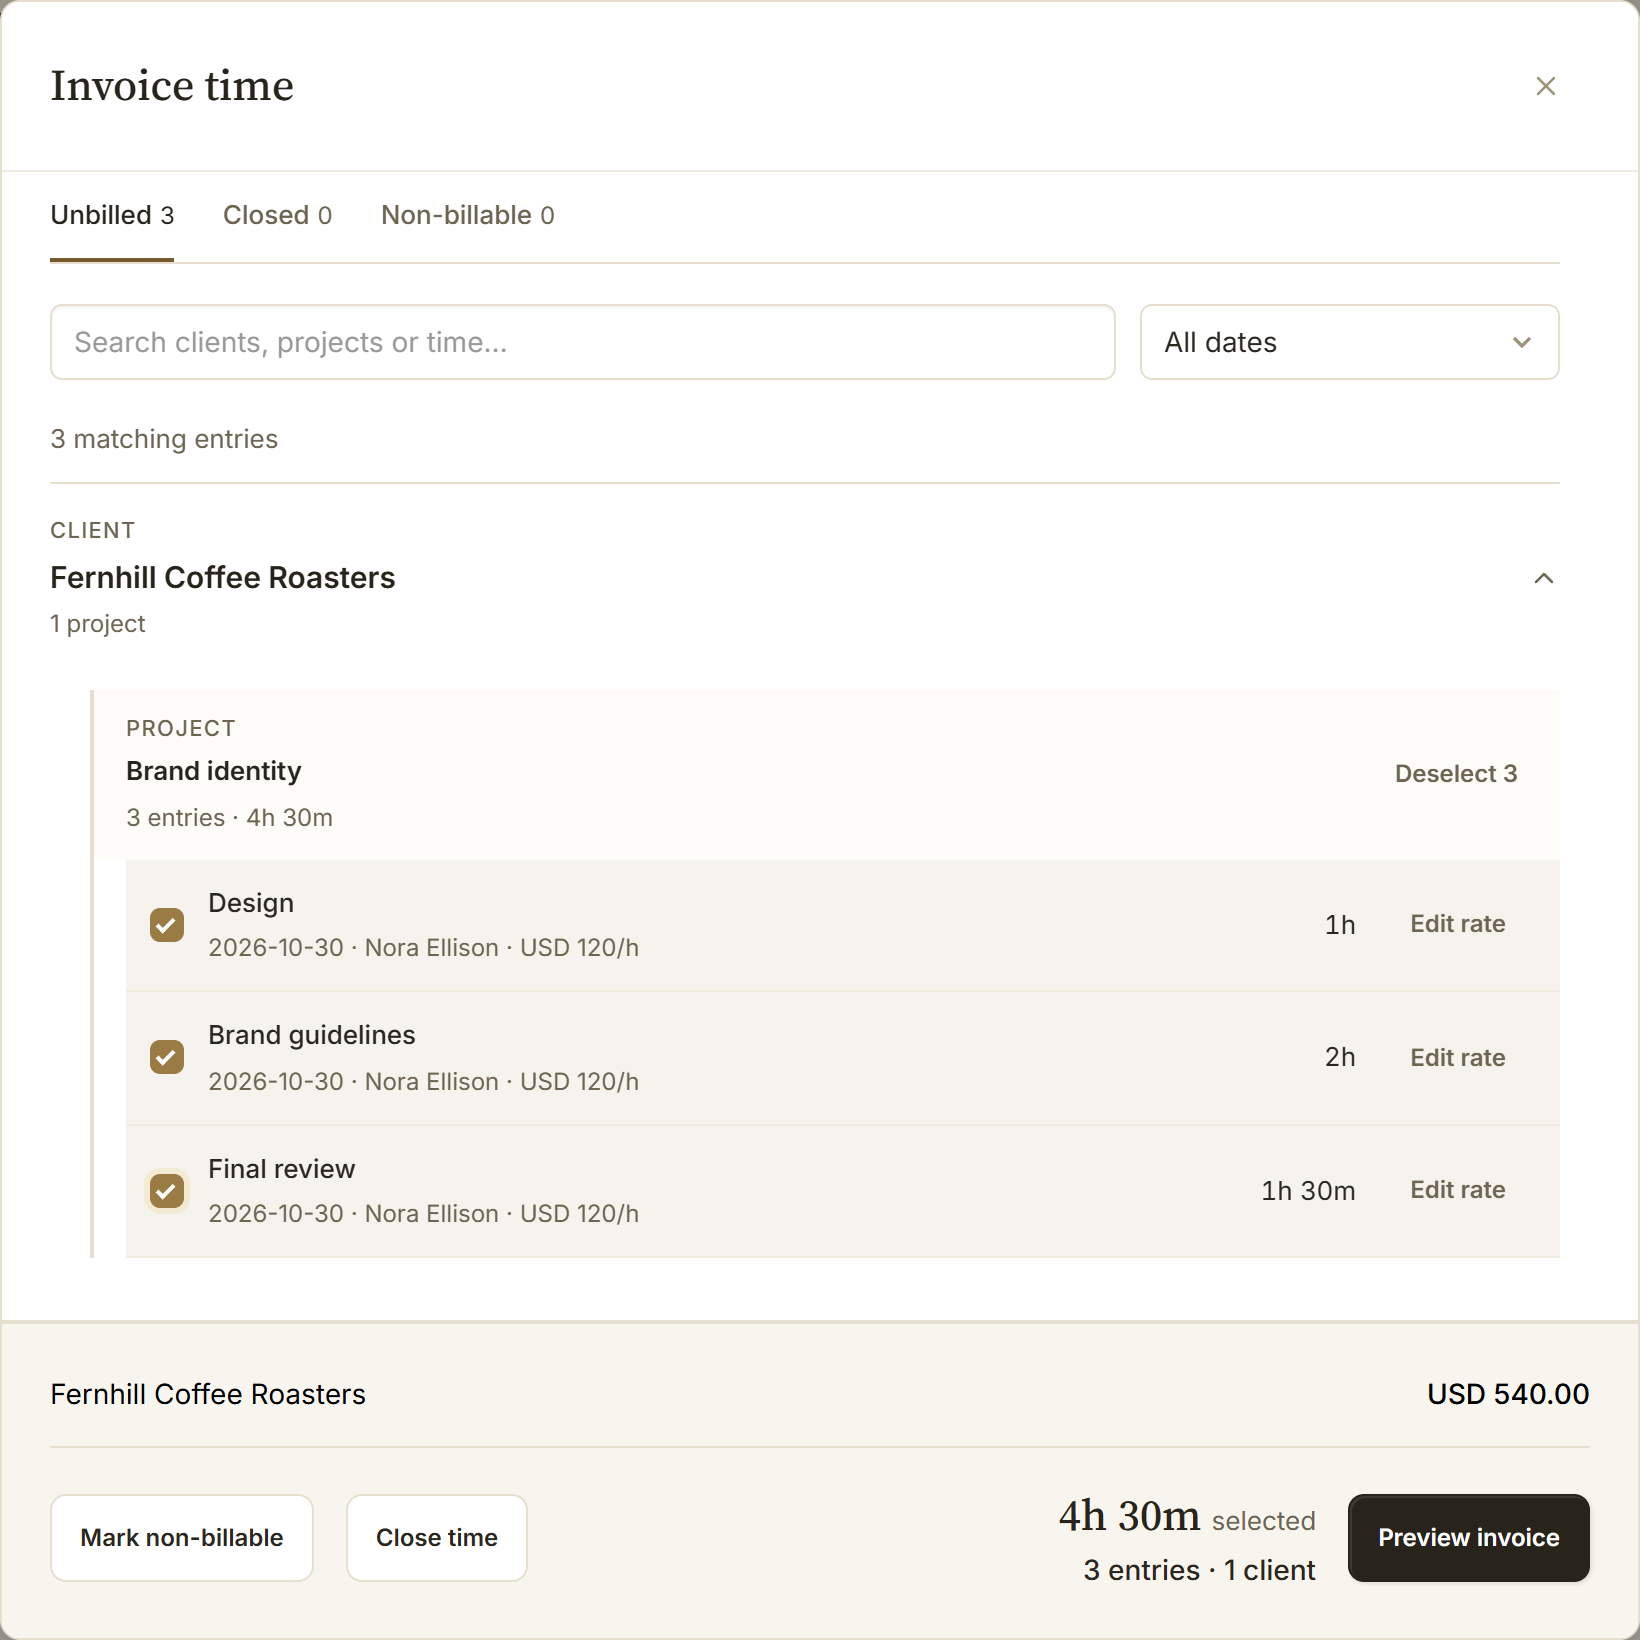Focus the search clients or projects field
The image size is (1640, 1640).
[x=583, y=342]
